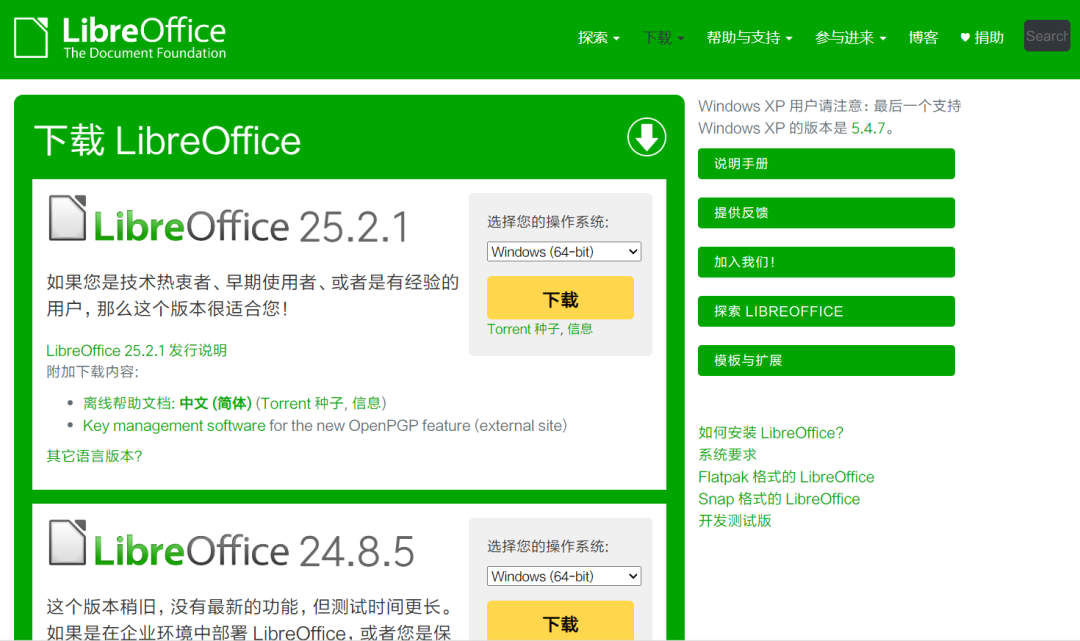Click the circular download arrow icon
This screenshot has width=1080, height=641.
tap(646, 138)
